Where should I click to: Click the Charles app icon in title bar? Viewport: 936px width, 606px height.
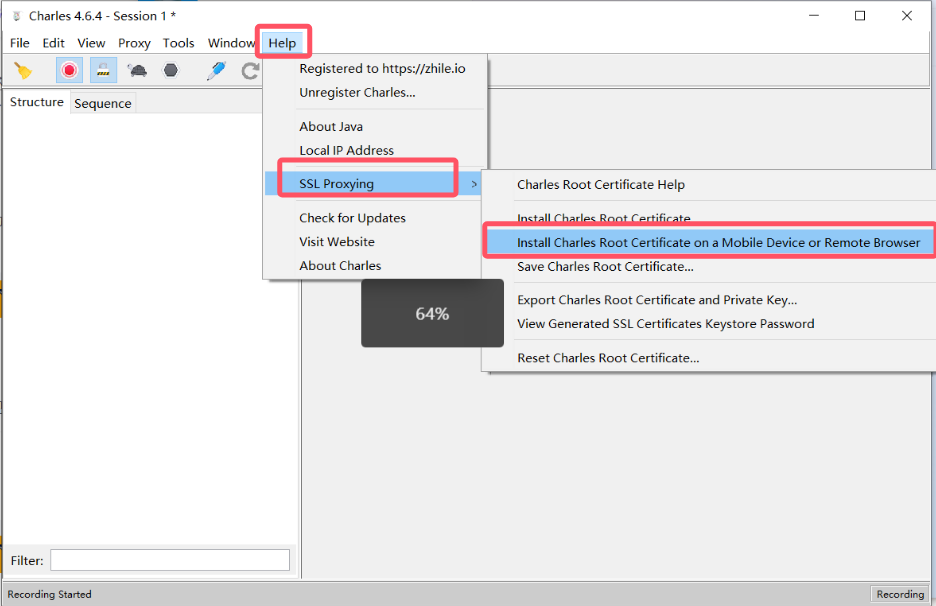pos(17,16)
